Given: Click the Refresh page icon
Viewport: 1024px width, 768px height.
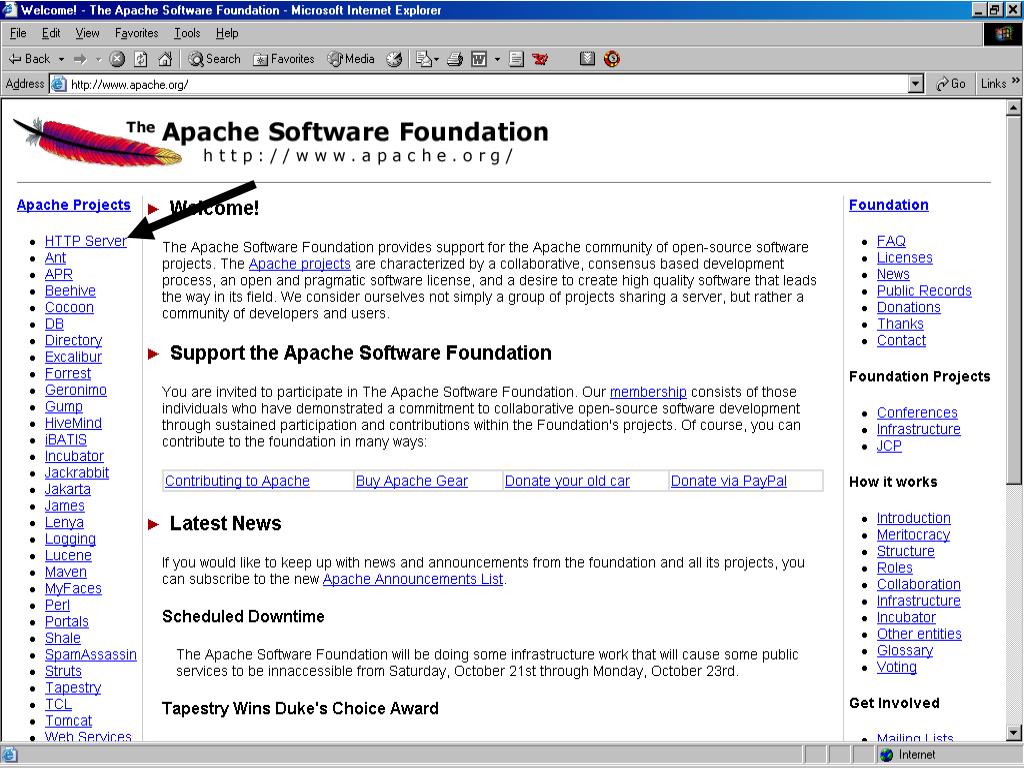Looking at the screenshot, I should [x=140, y=59].
